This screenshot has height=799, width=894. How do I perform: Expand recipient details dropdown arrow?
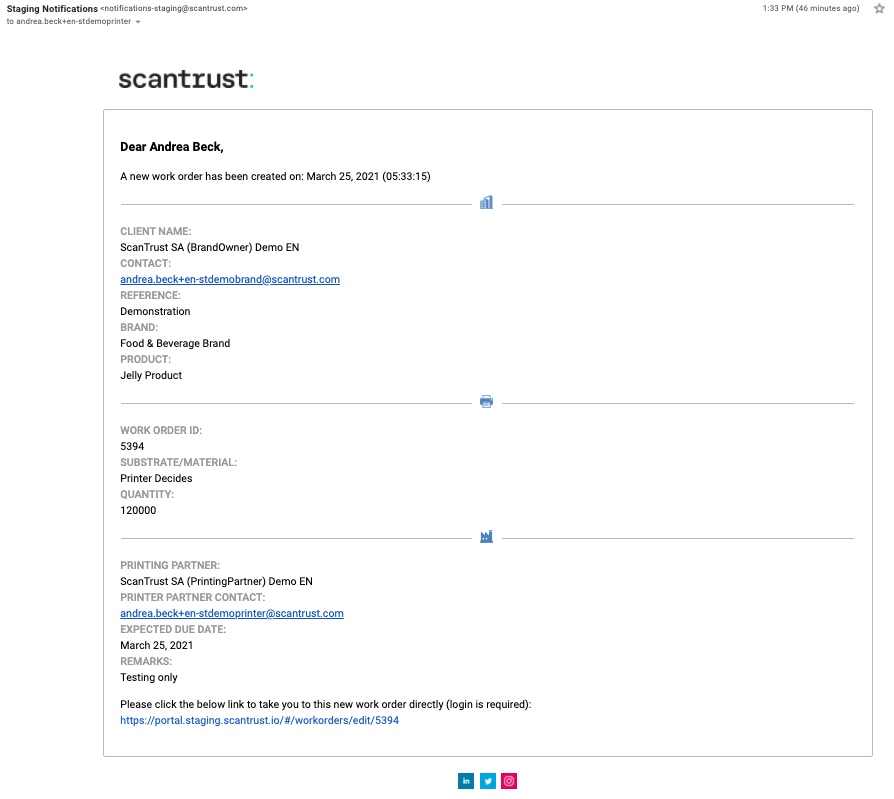(138, 22)
